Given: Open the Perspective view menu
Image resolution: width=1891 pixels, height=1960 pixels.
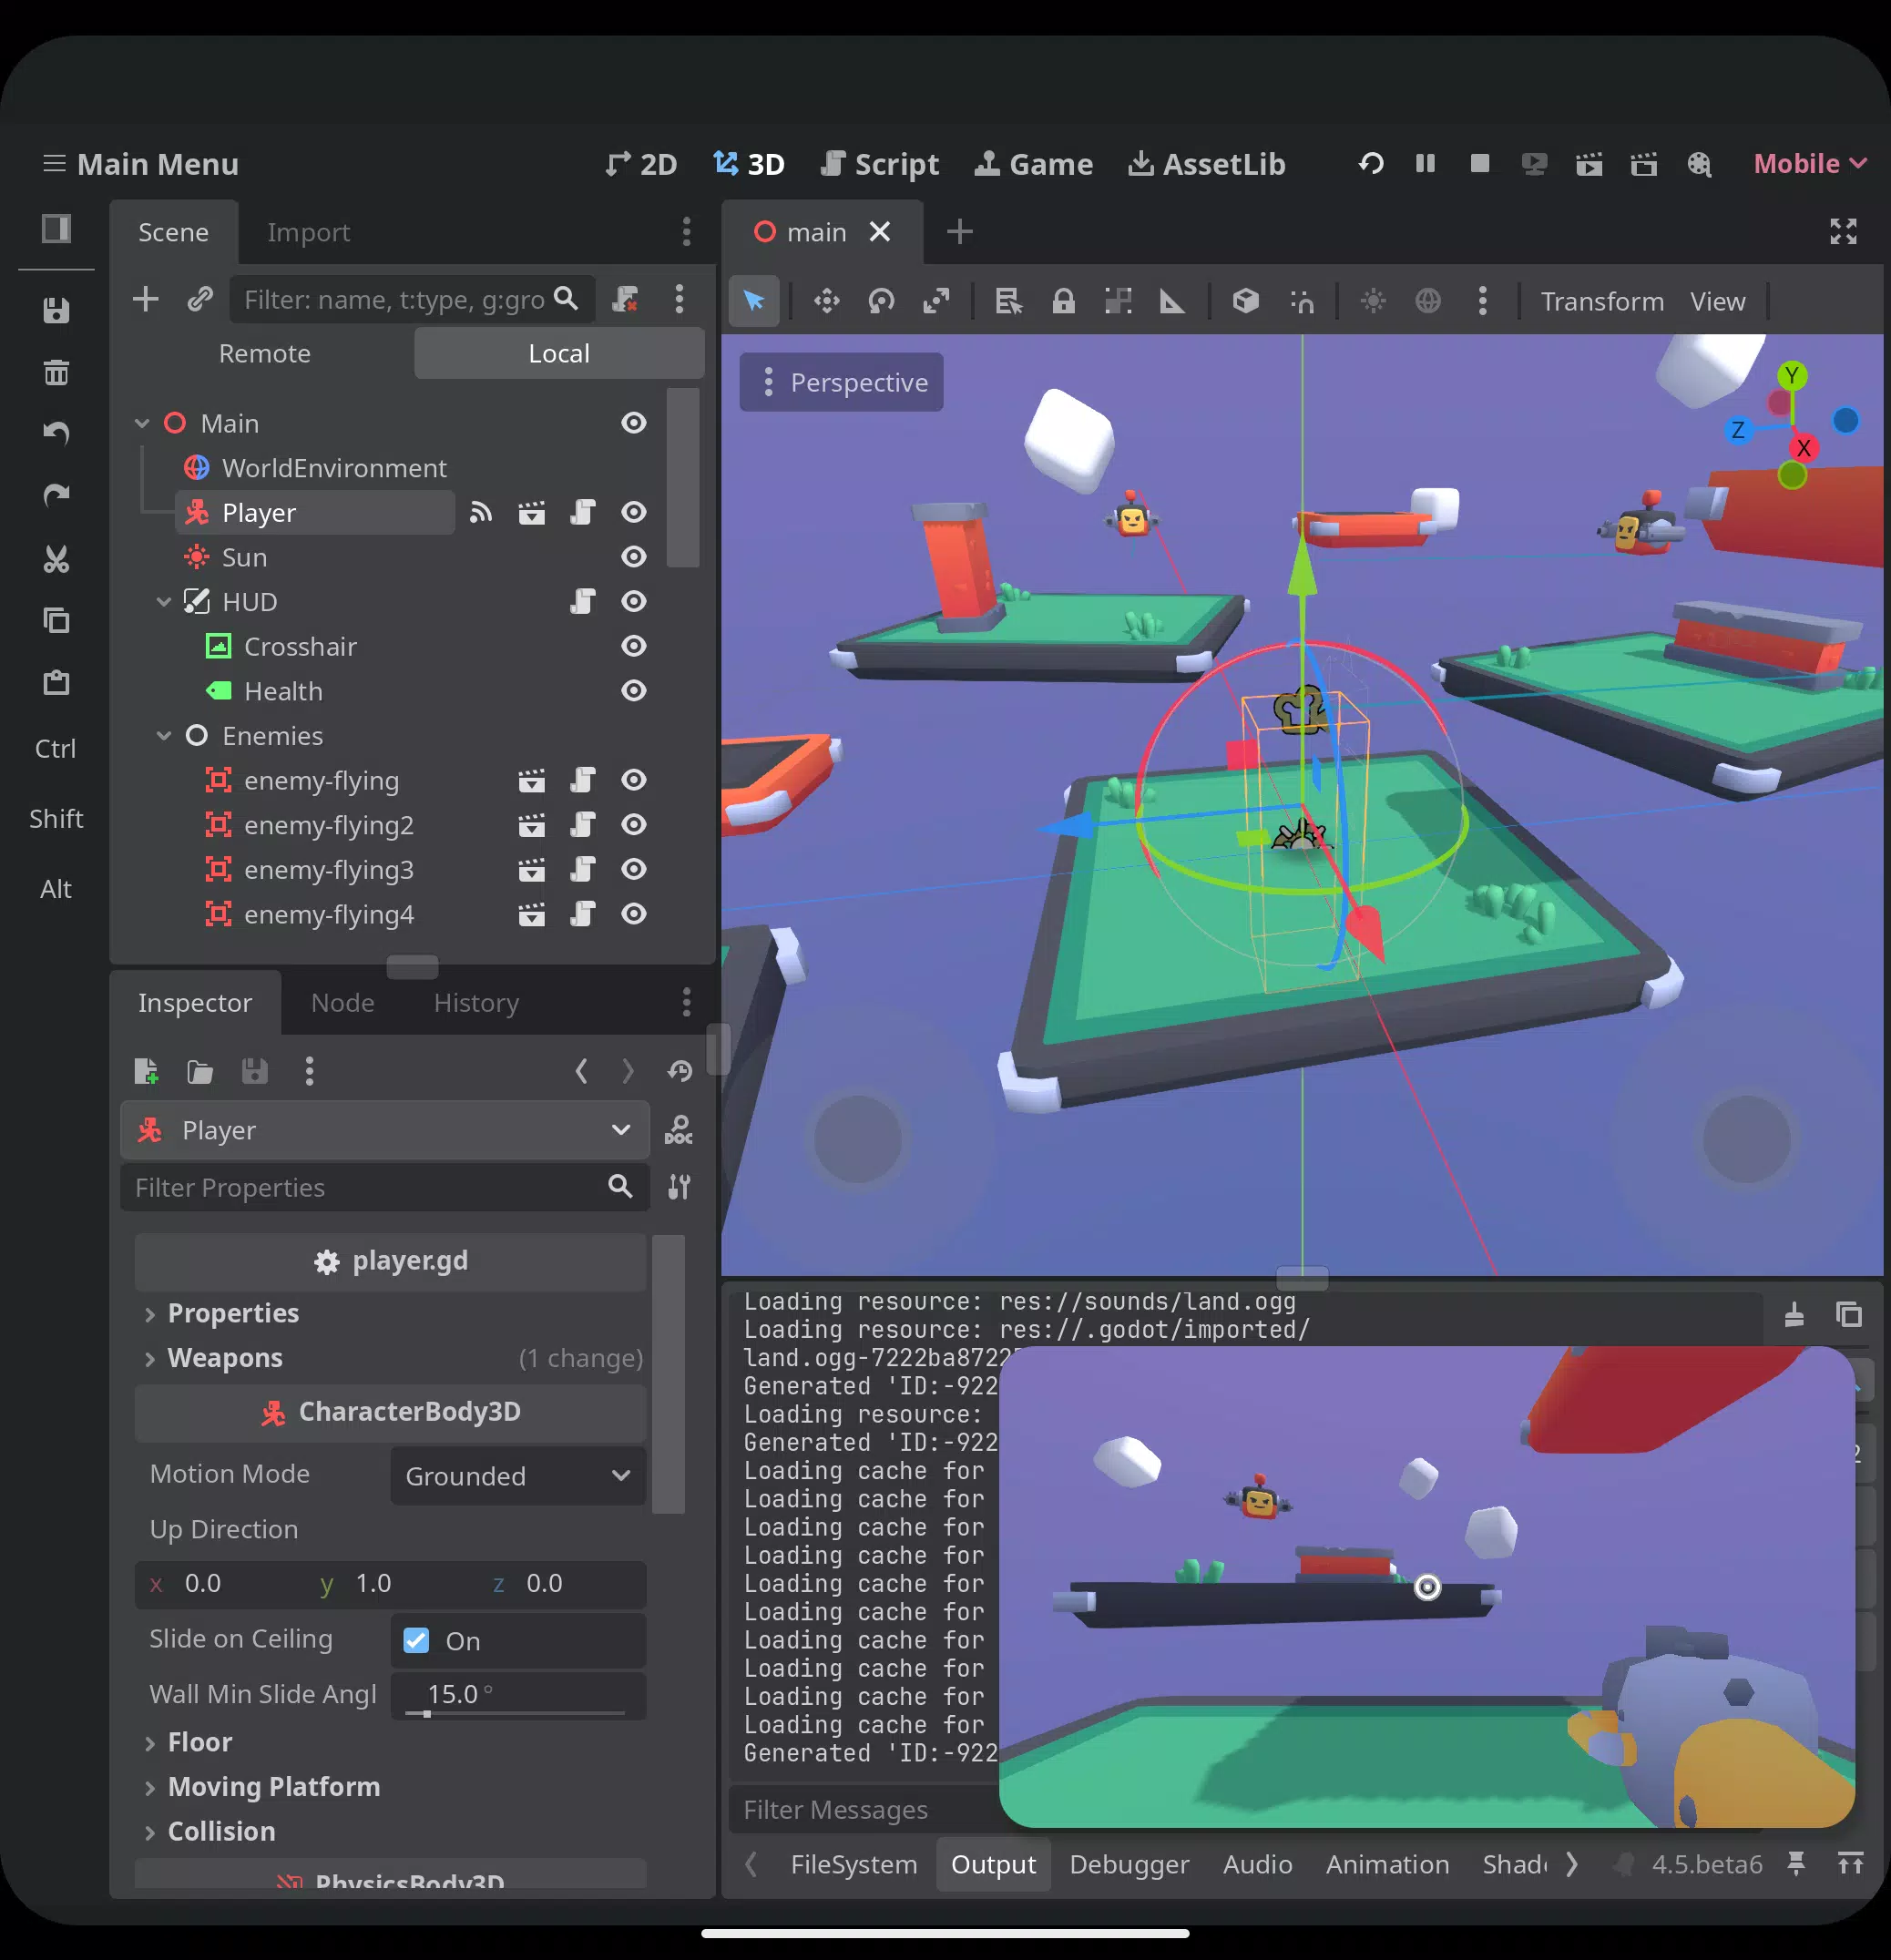Looking at the screenshot, I should click(841, 382).
